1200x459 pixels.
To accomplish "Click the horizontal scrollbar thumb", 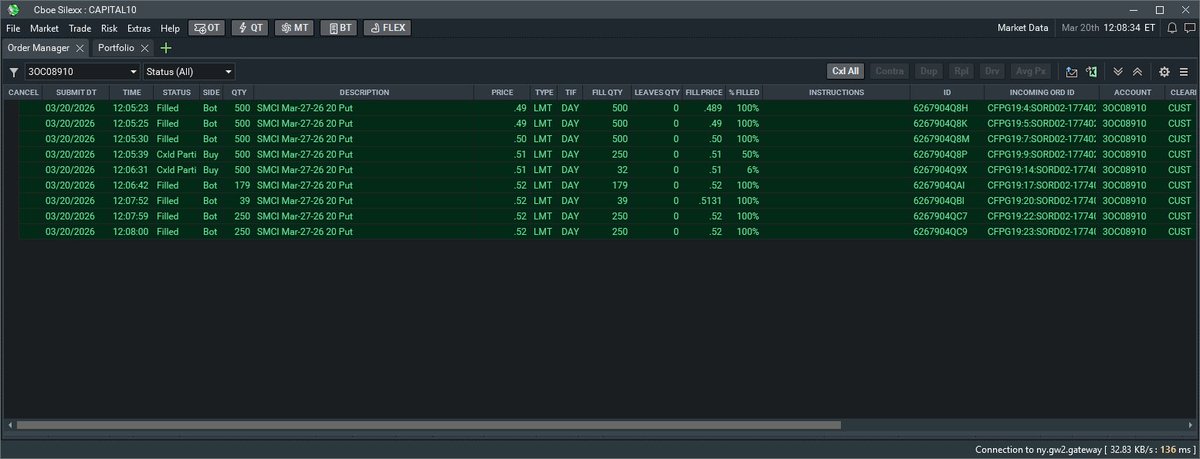I will click(428, 425).
